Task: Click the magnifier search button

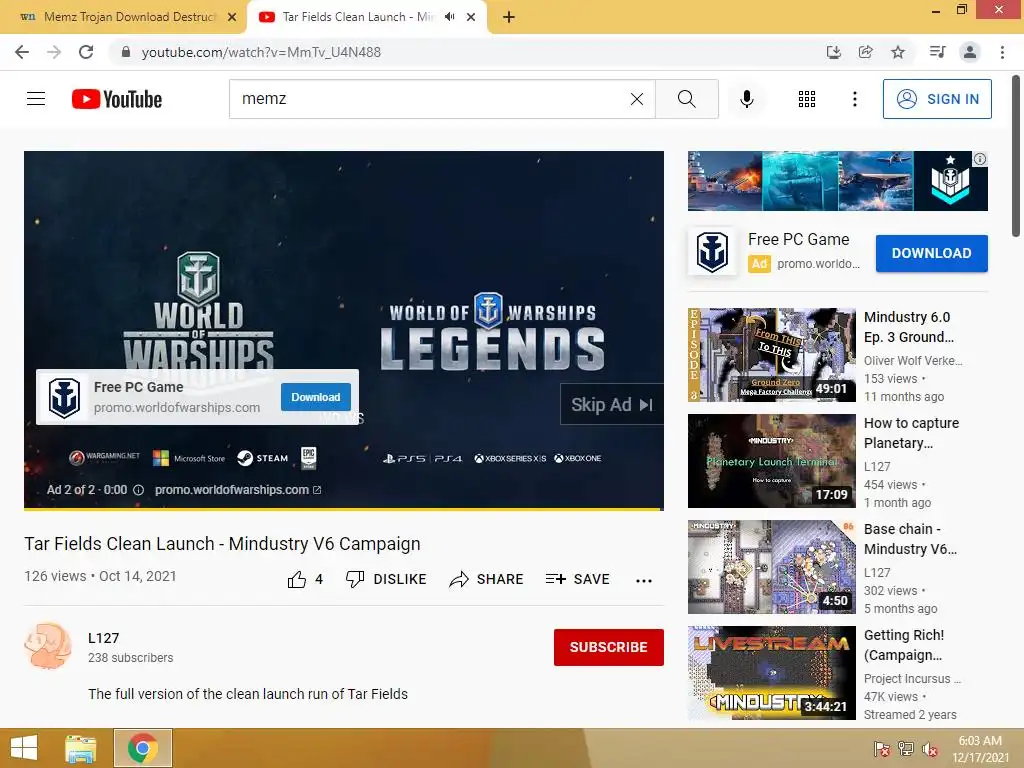Action: (686, 99)
